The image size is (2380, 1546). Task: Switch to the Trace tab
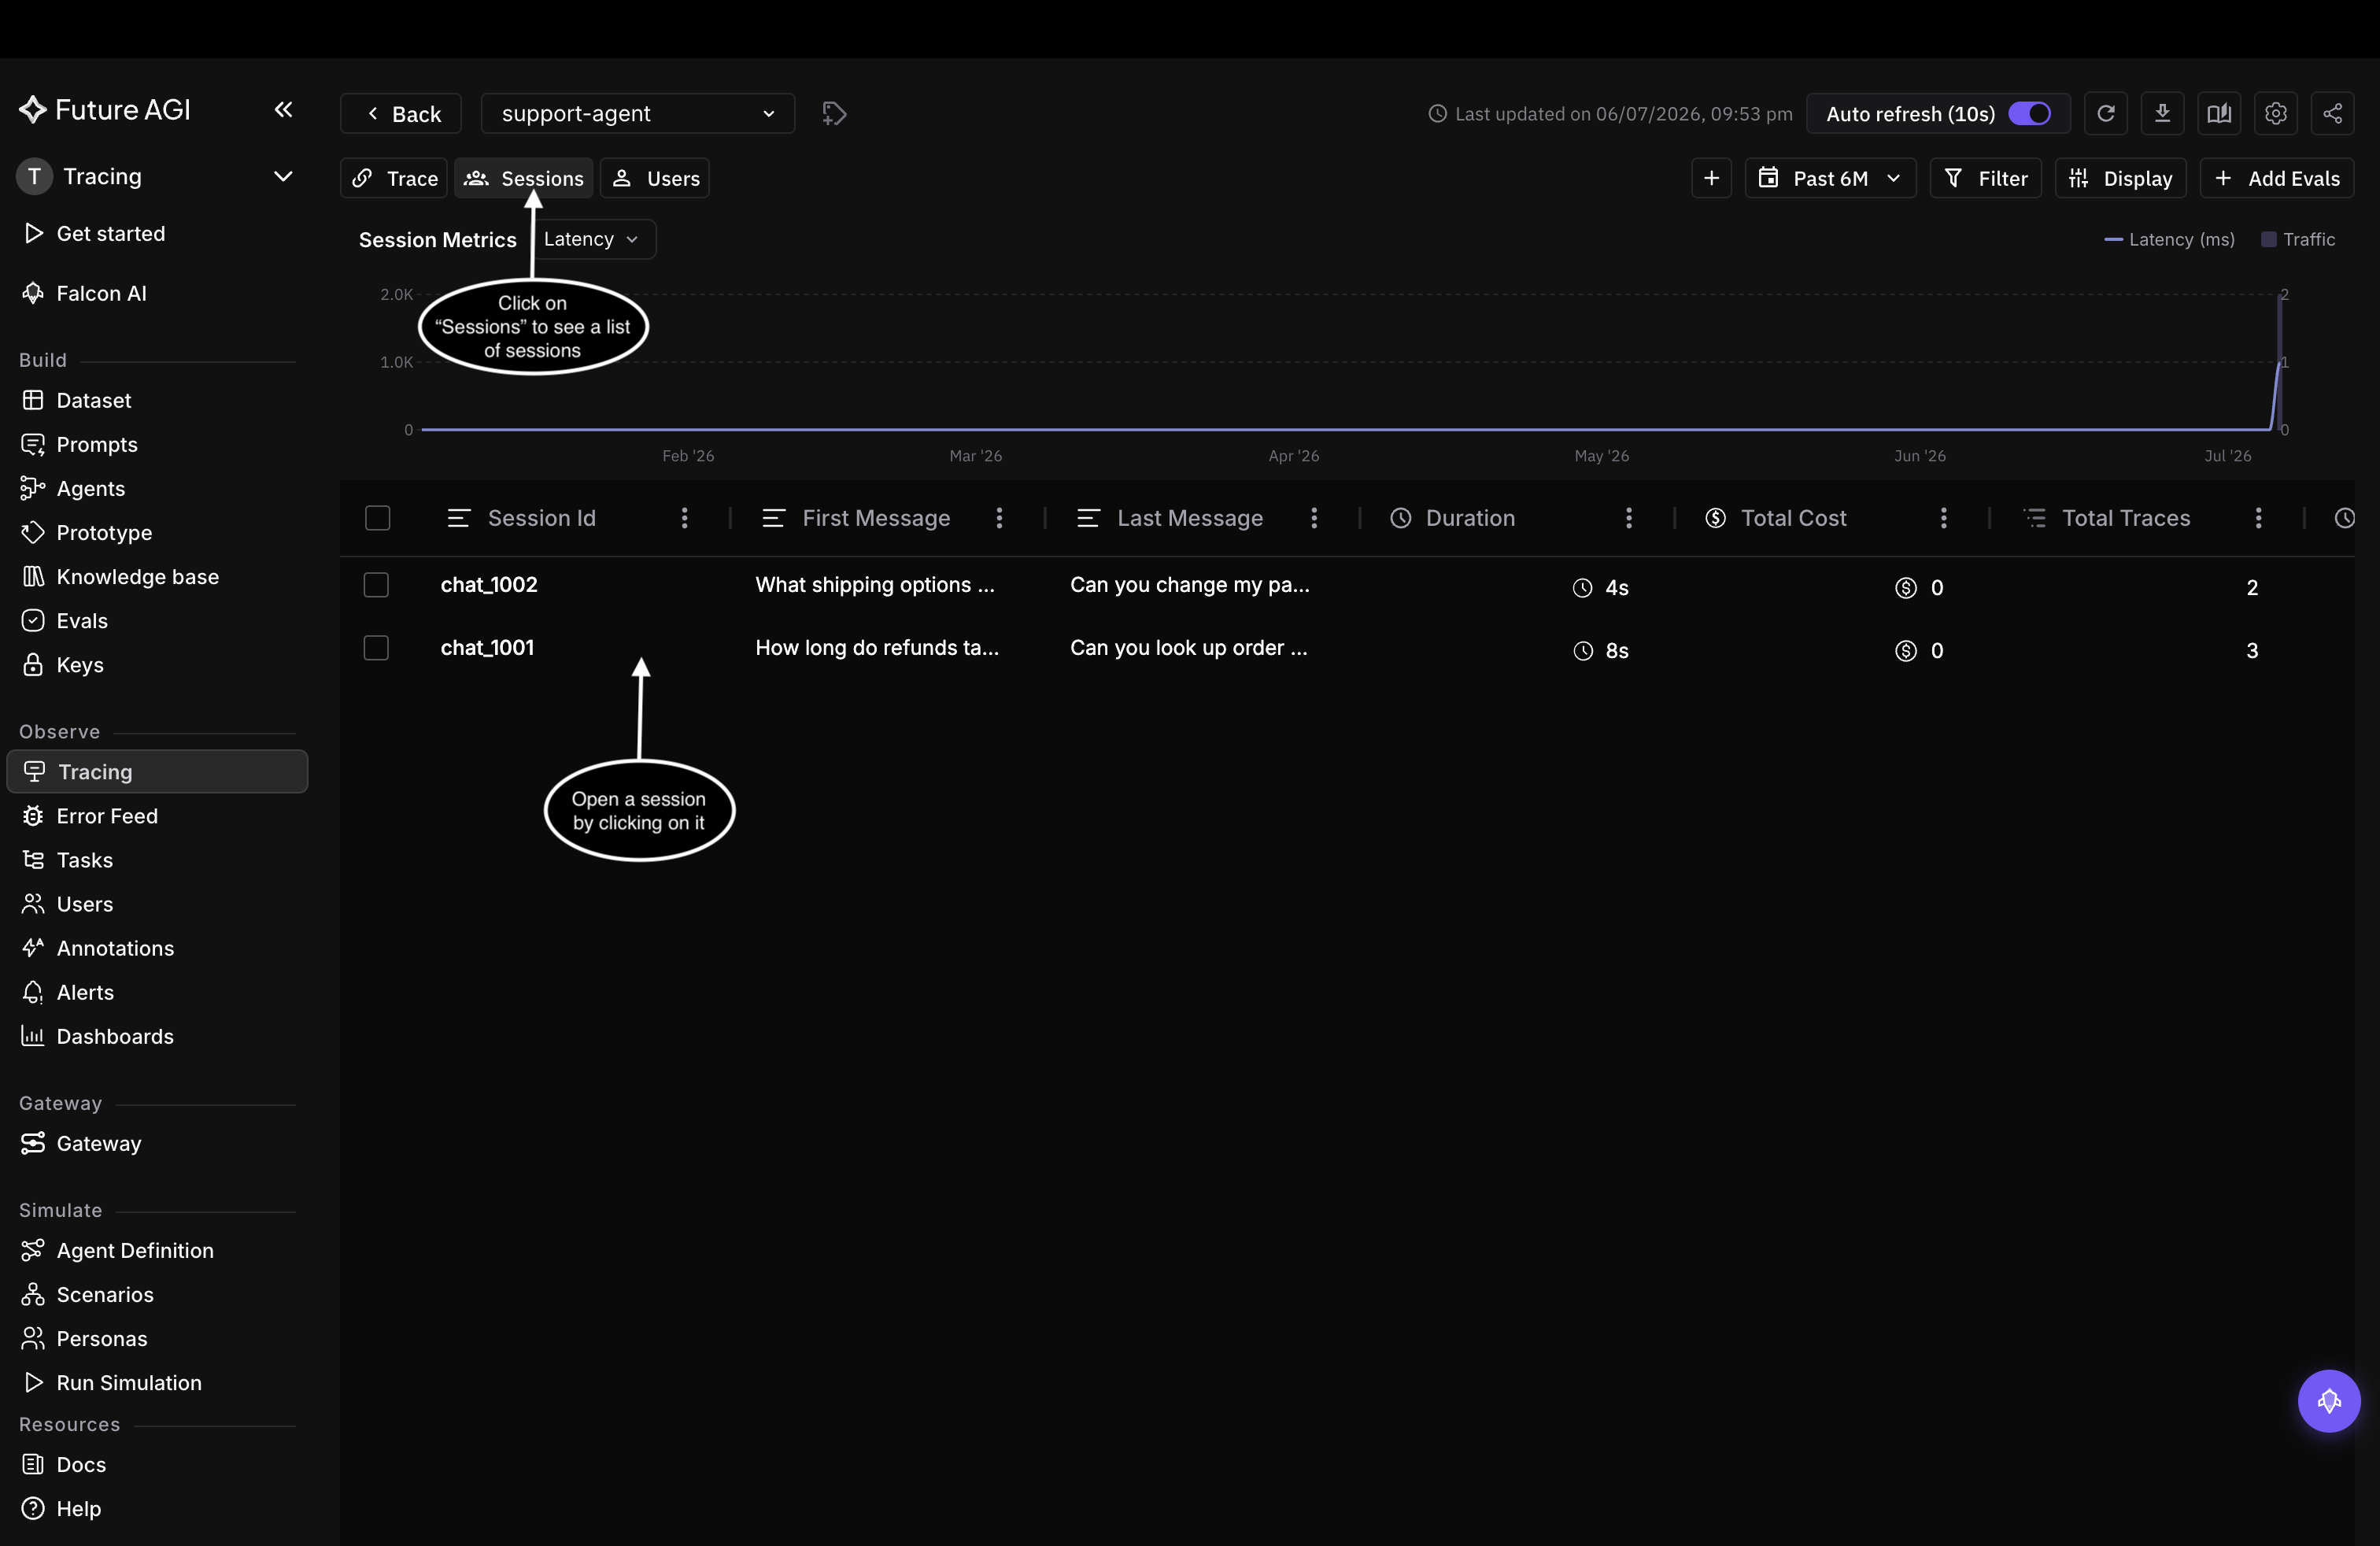[394, 178]
